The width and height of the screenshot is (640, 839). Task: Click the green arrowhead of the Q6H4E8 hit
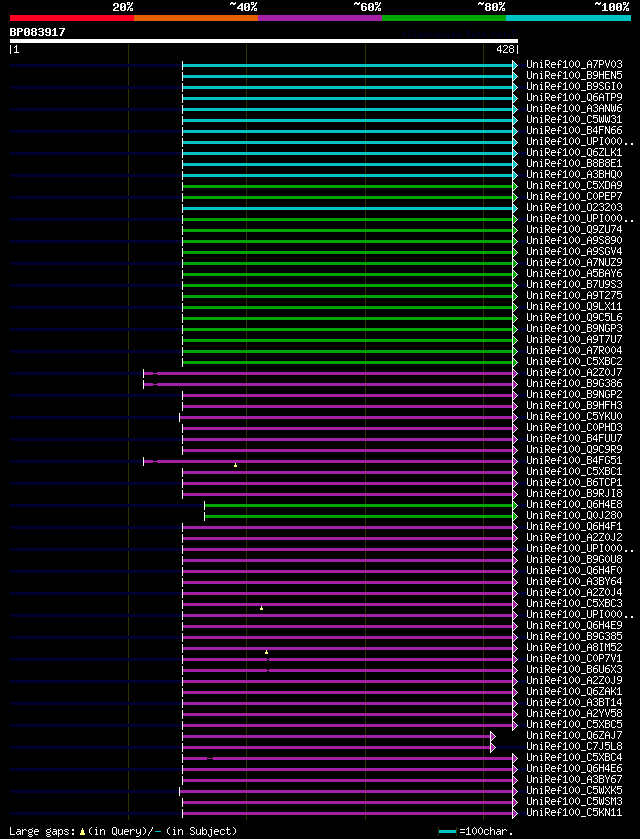point(515,505)
